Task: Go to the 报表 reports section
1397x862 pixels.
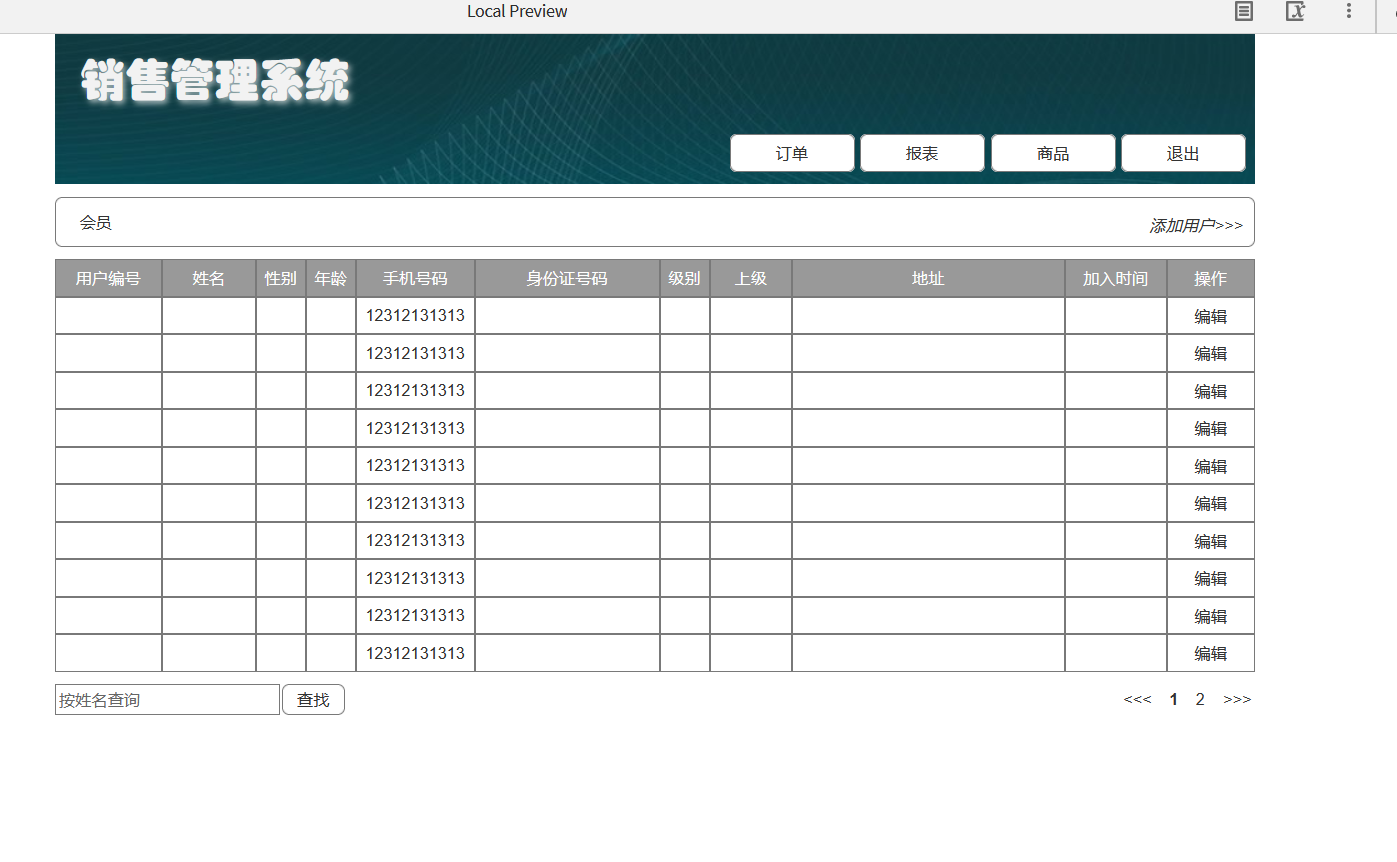Action: coord(922,153)
